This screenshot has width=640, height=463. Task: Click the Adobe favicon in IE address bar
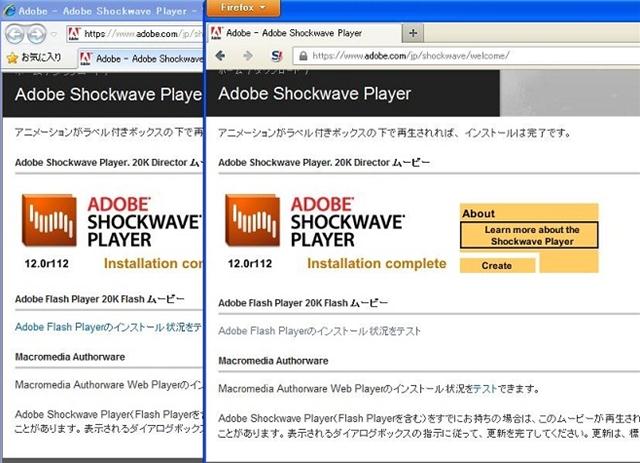tap(73, 34)
